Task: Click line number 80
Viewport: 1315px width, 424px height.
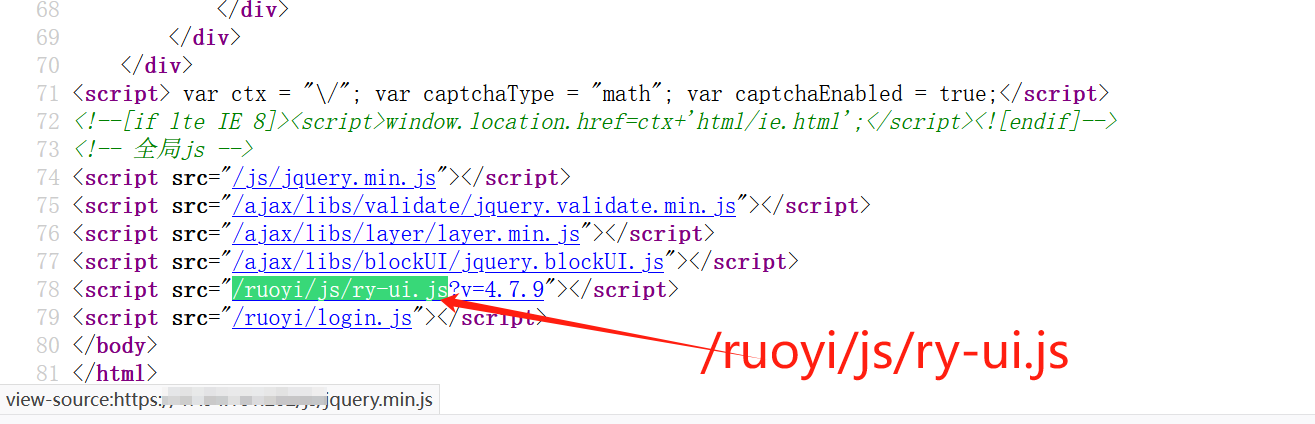Action: 48,346
